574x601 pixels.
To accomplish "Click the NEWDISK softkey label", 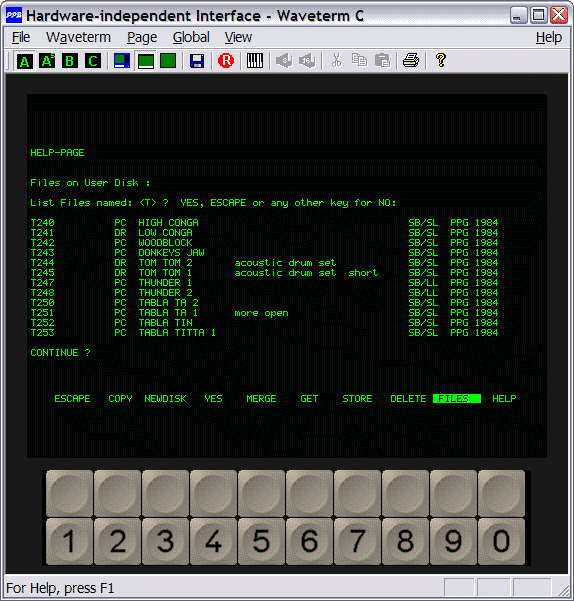I will point(165,399).
